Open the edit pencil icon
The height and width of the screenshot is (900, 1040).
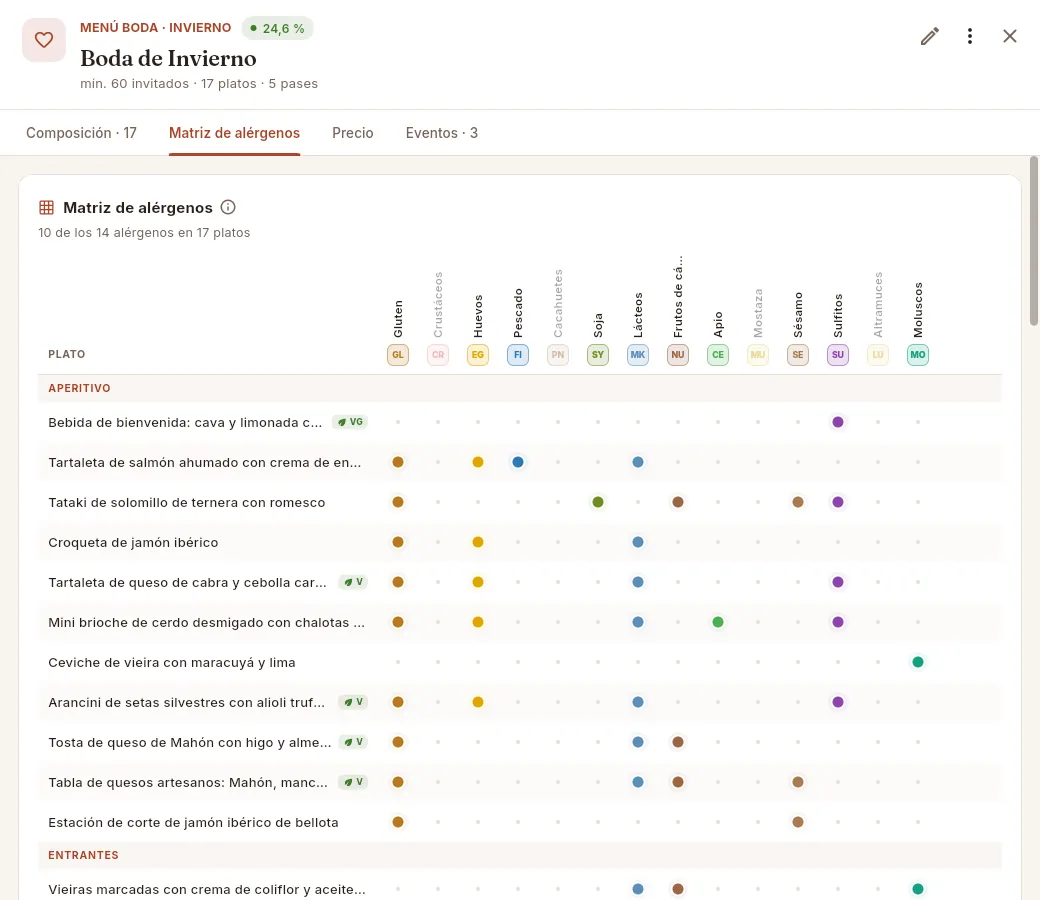930,36
